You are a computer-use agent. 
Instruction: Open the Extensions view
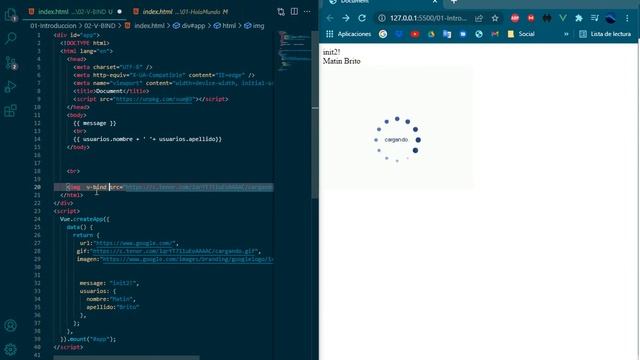click(x=10, y=111)
